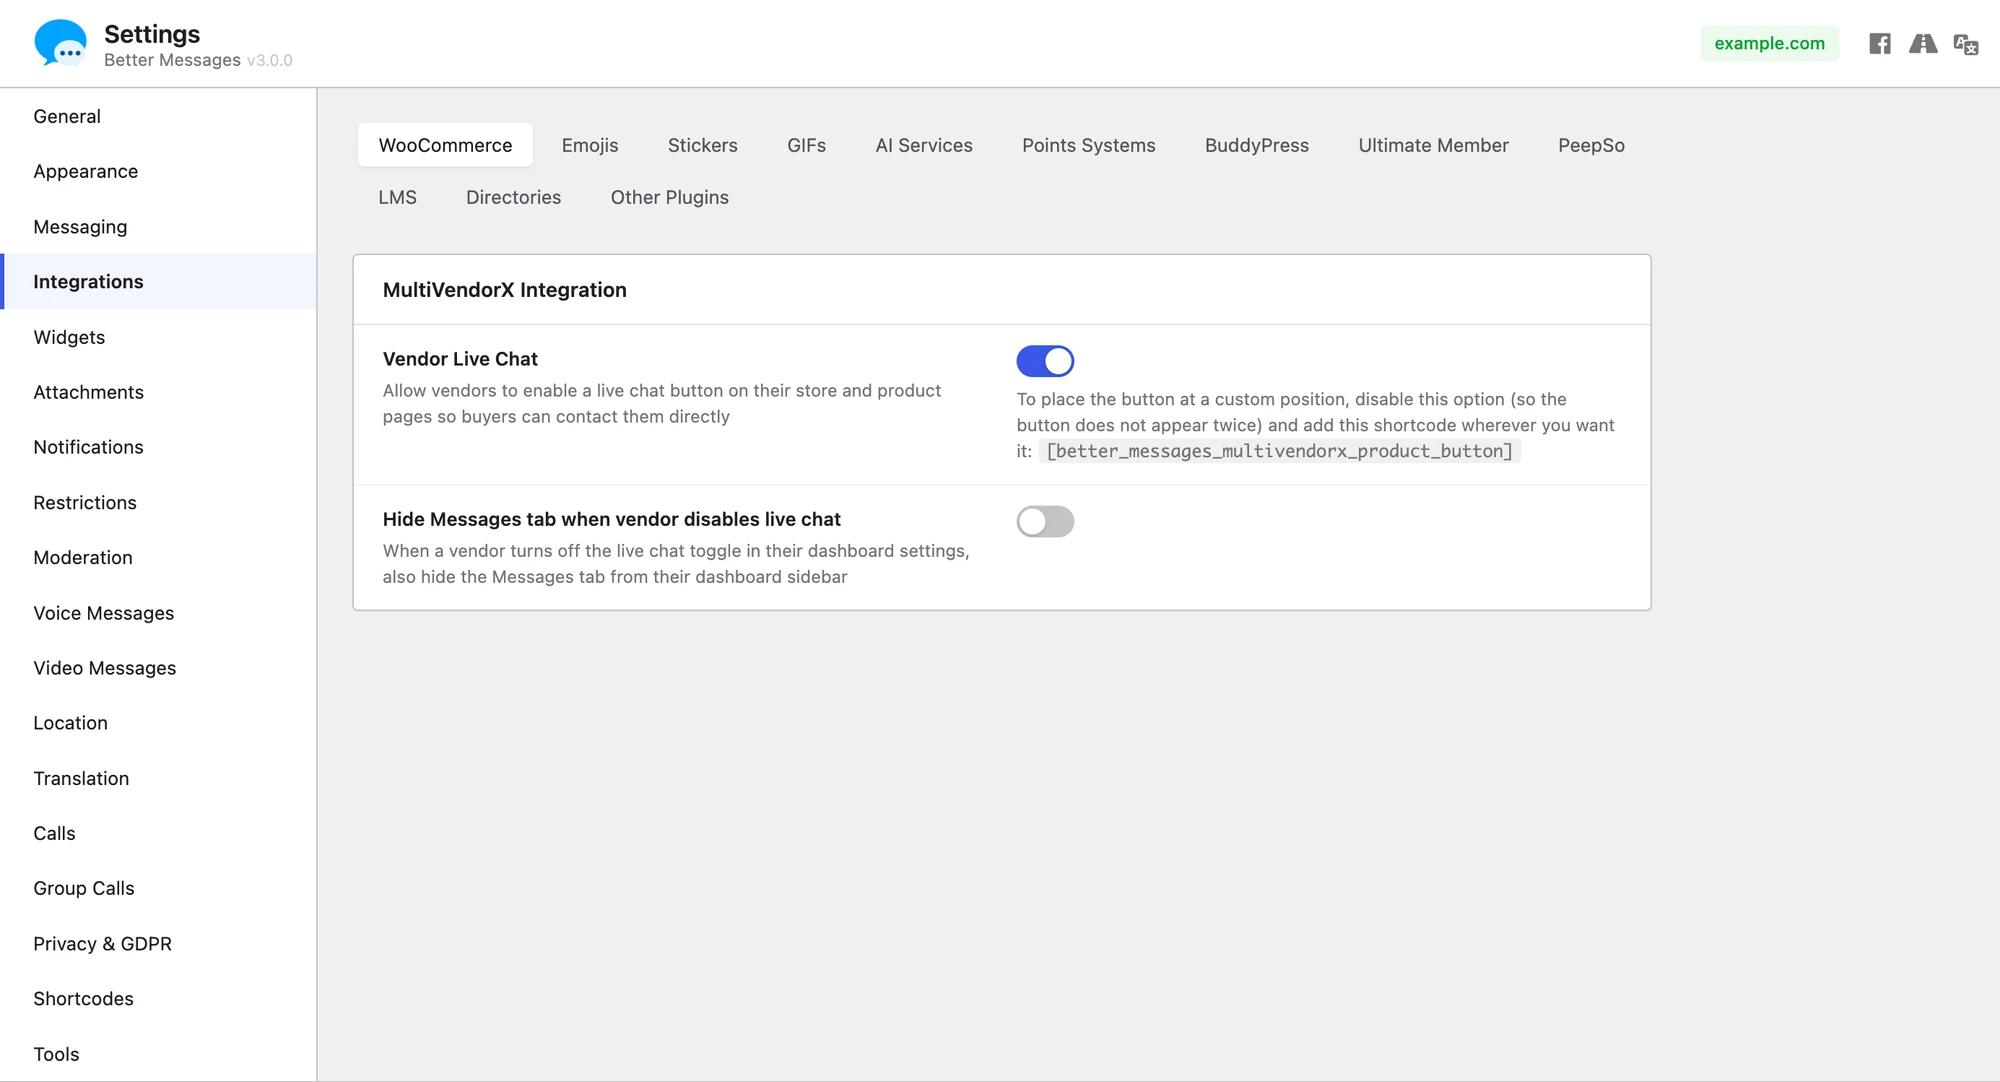The width and height of the screenshot is (2000, 1082).
Task: Click the Settings title in header
Action: click(152, 34)
